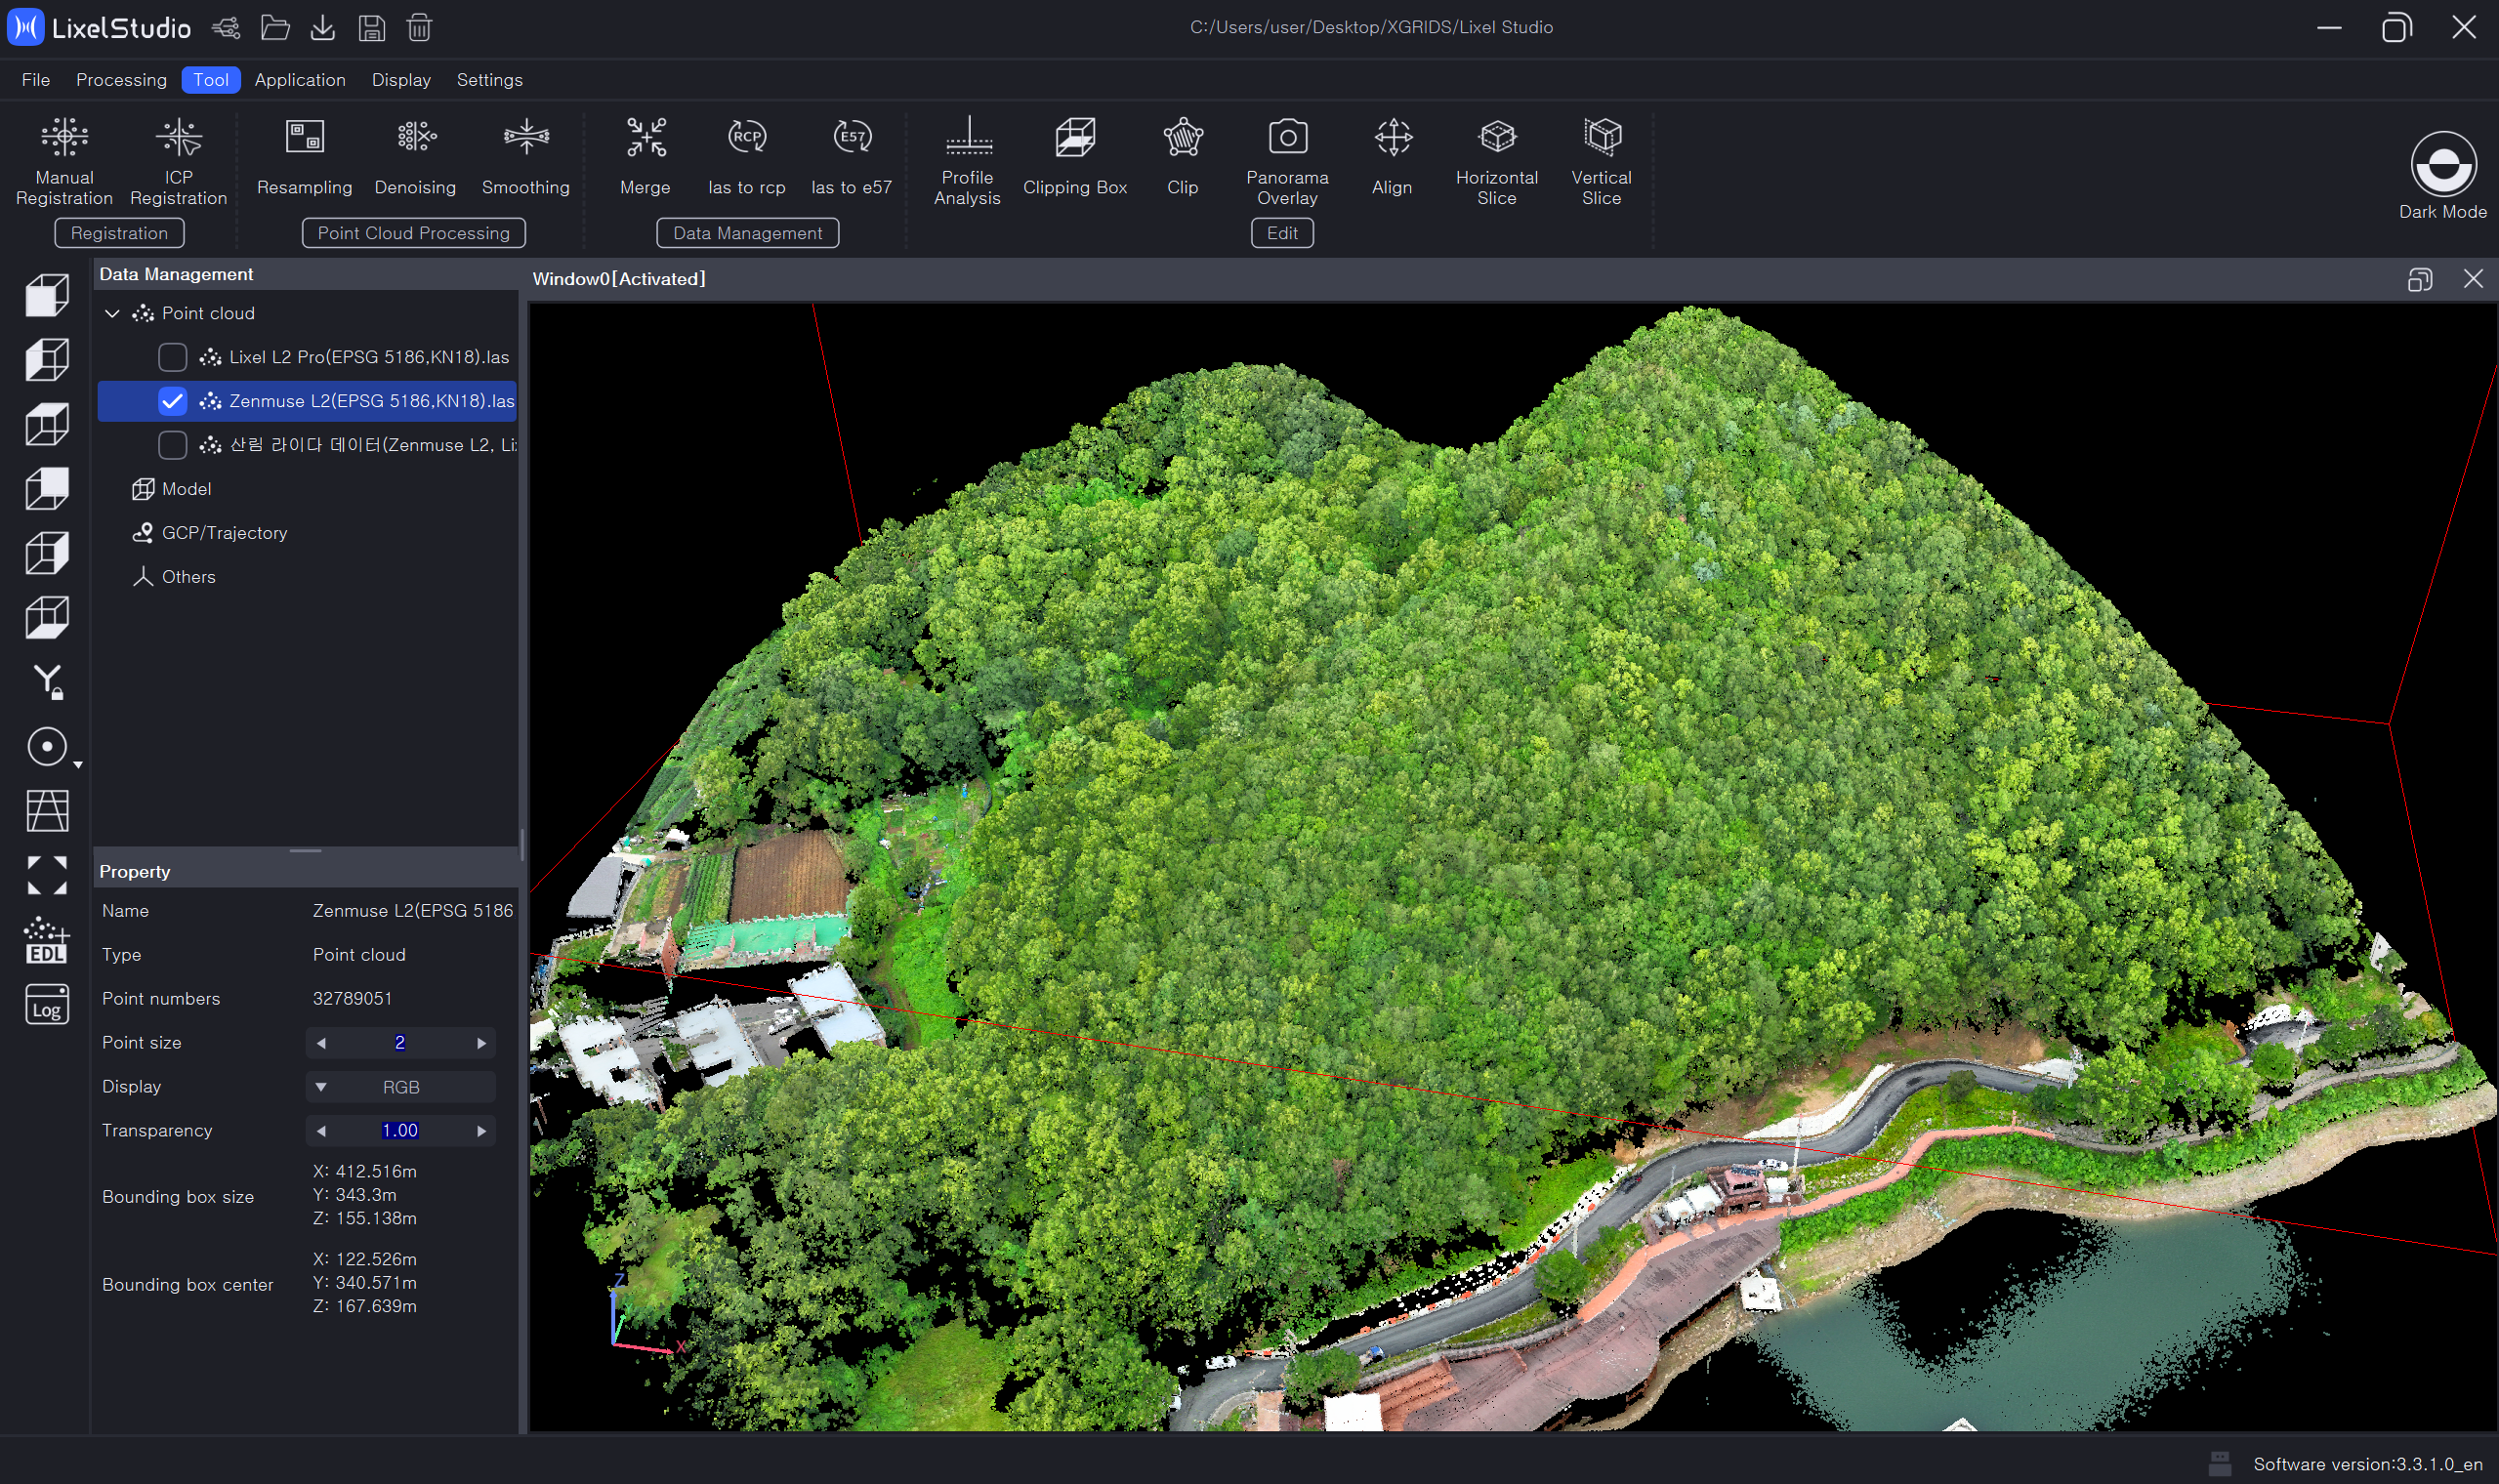Open Panorama Overlay tool
This screenshot has height=1484, width=2499.
pyautogui.click(x=1286, y=160)
